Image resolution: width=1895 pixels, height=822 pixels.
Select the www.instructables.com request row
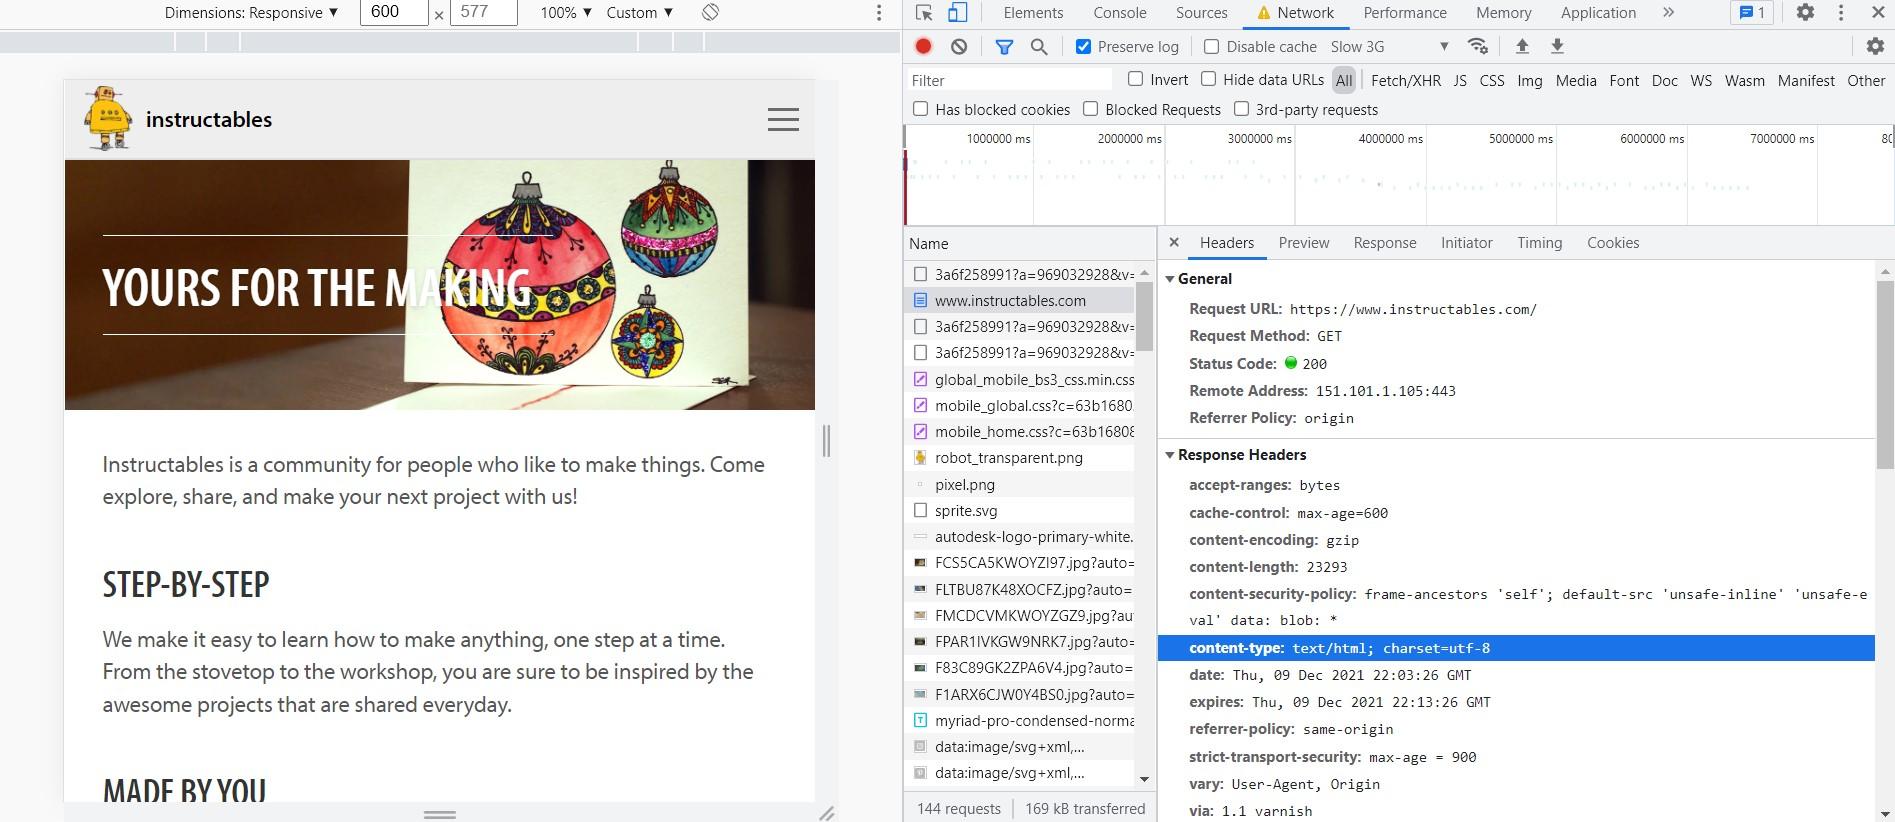1019,300
